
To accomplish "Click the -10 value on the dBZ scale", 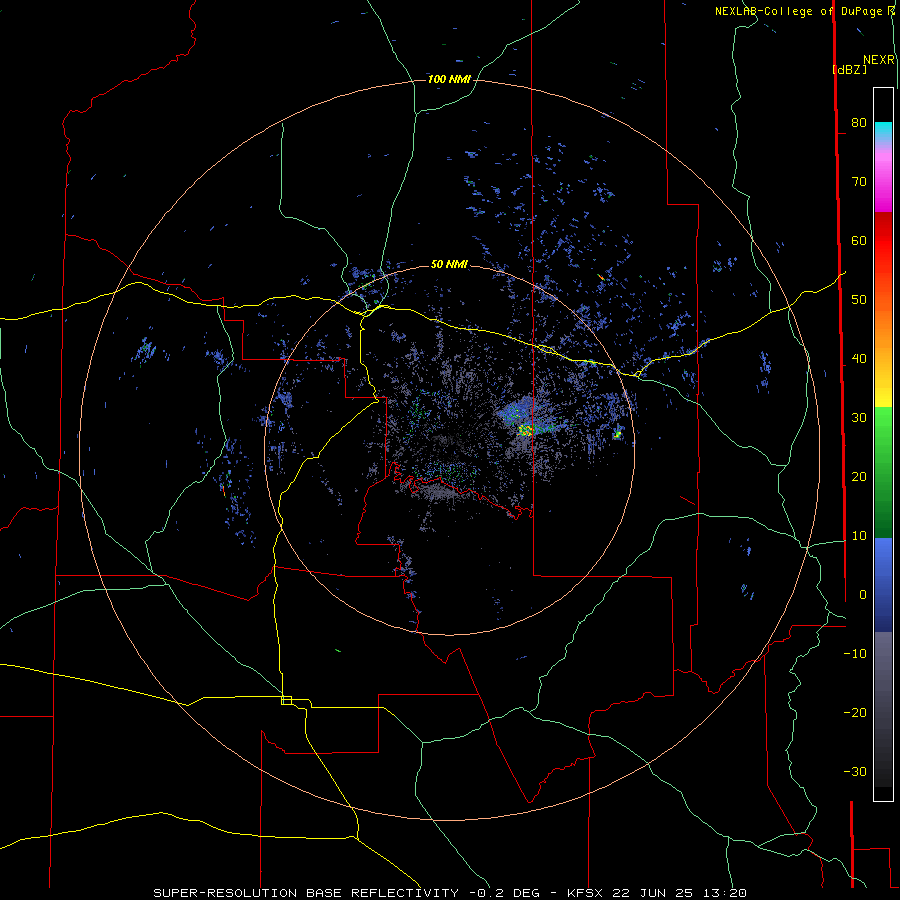I will coord(855,654).
